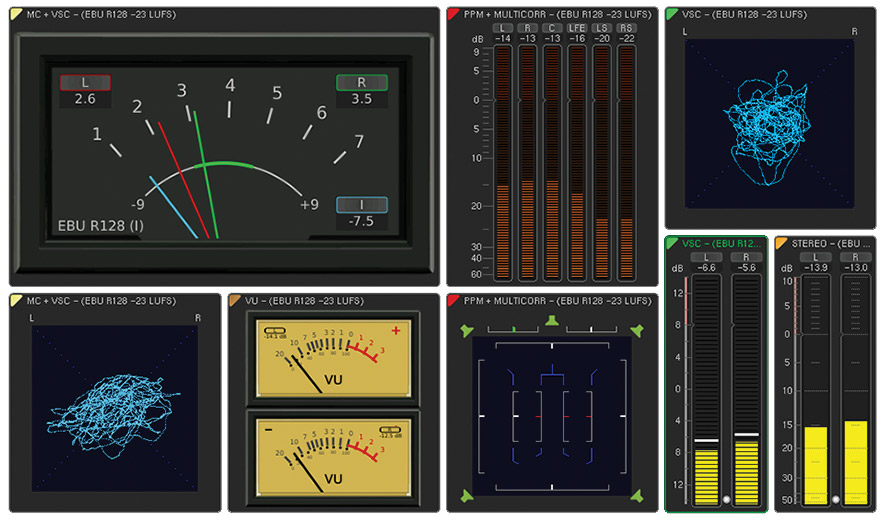886x520 pixels.
Task: Click the brown corner flag of VU panel
Action: pyautogui.click(x=235, y=300)
